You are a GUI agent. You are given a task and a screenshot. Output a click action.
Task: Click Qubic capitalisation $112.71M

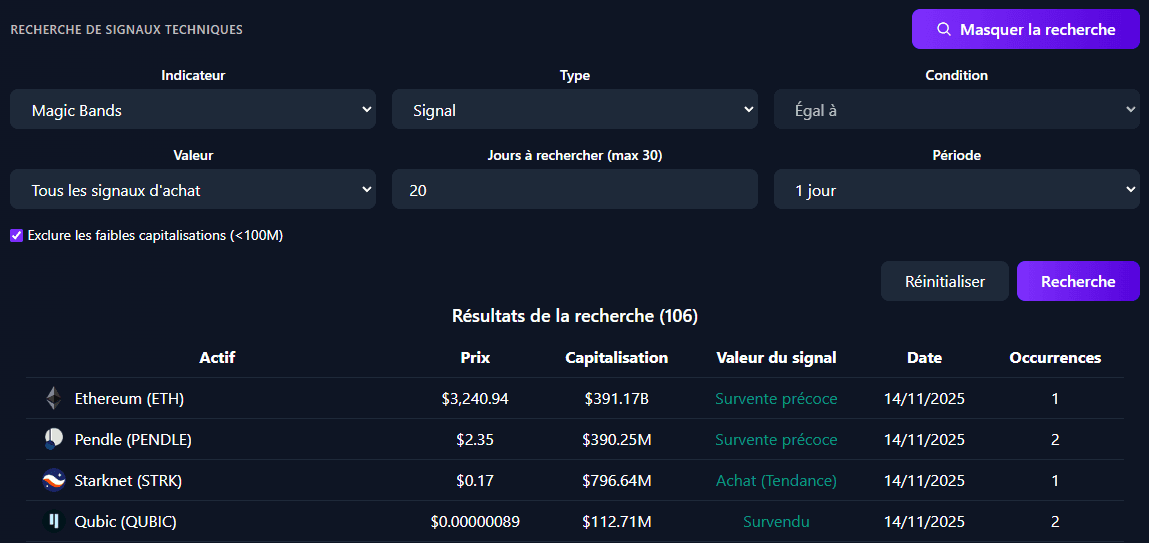pyautogui.click(x=616, y=522)
